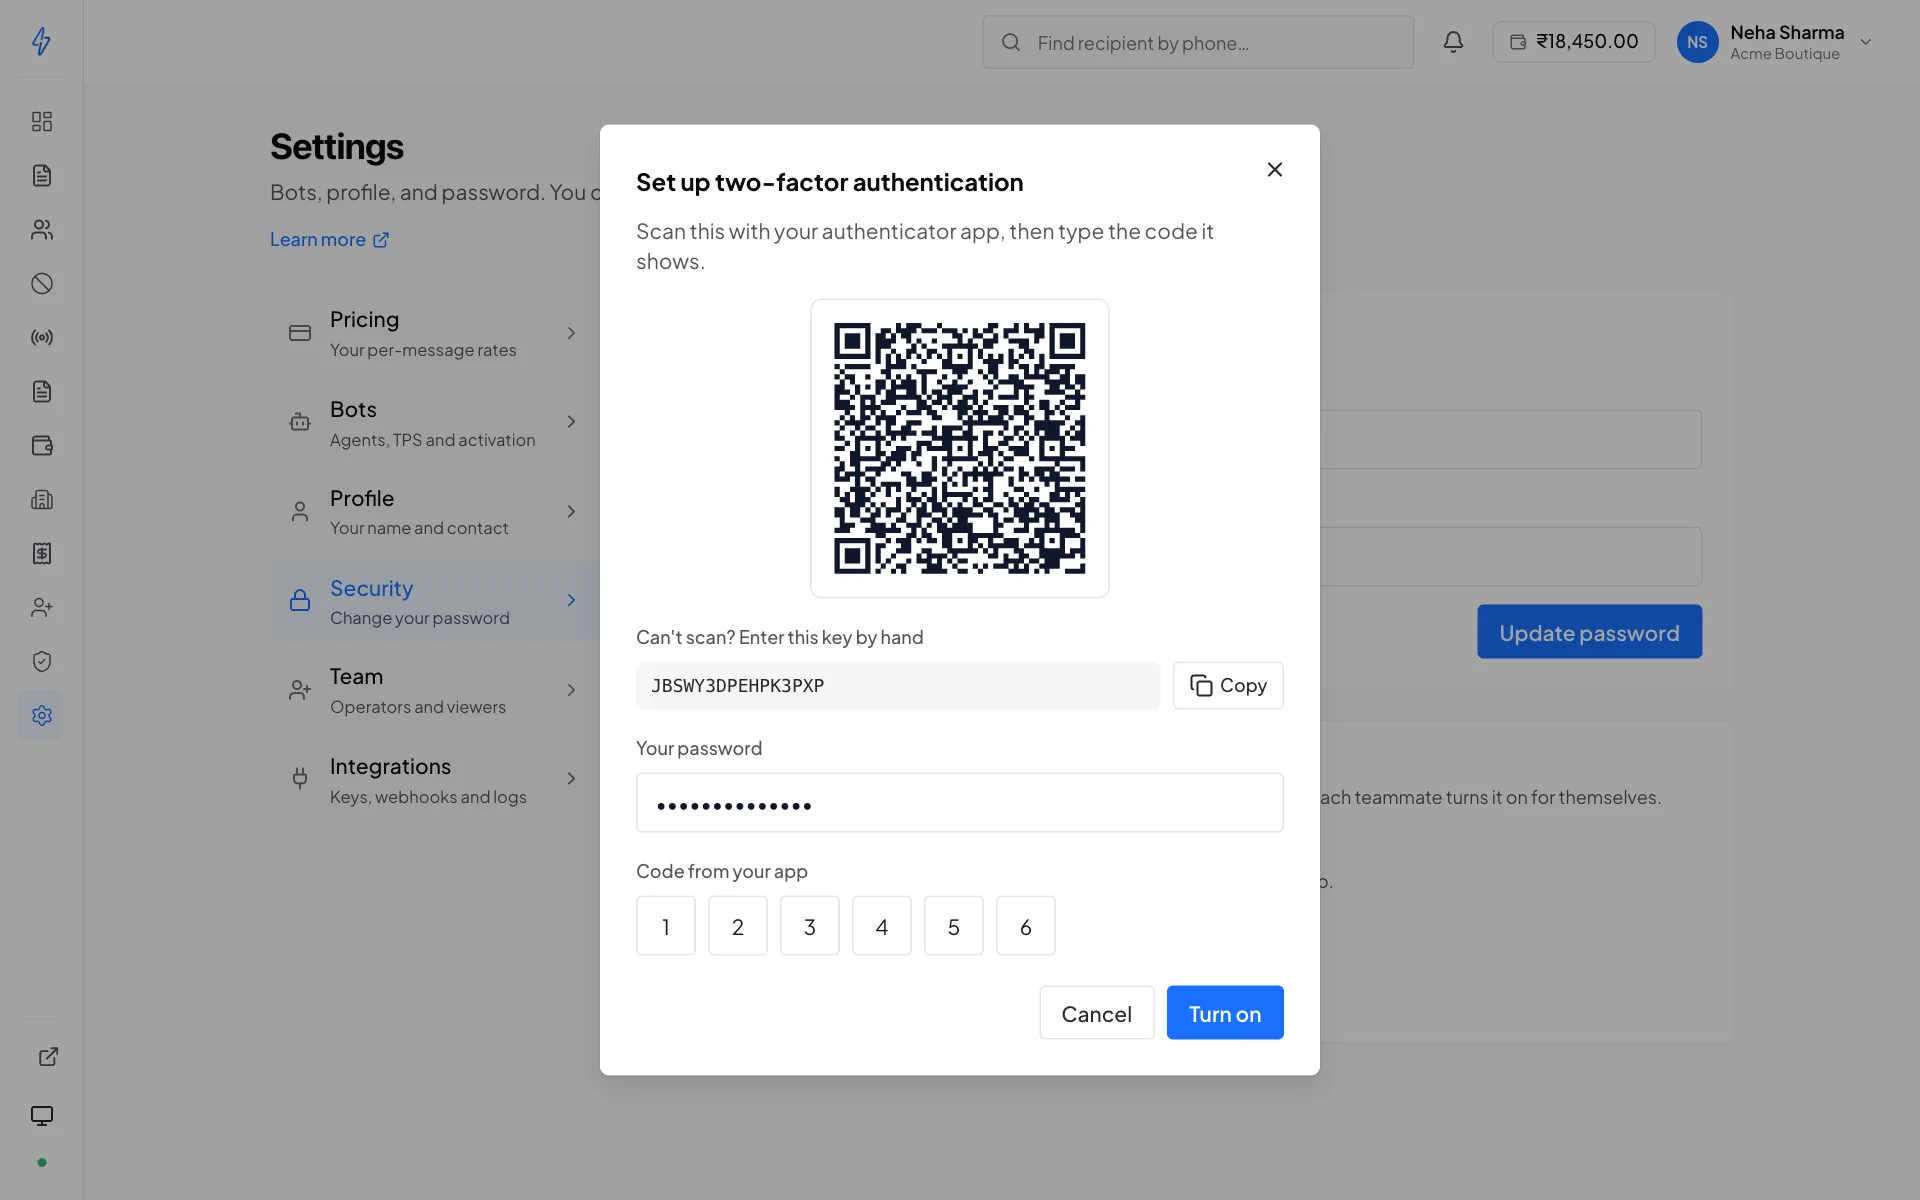Click Update password button
This screenshot has height=1200, width=1920.
[1589, 632]
